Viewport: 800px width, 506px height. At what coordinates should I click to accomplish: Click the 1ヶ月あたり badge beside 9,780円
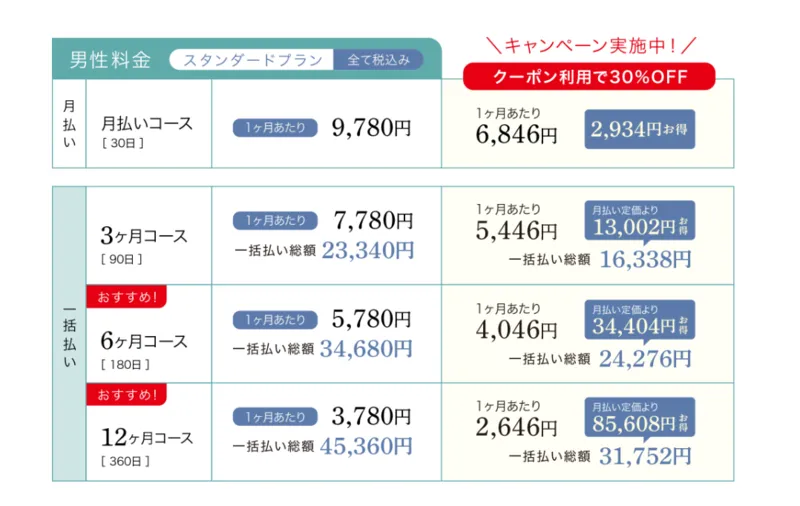point(275,128)
